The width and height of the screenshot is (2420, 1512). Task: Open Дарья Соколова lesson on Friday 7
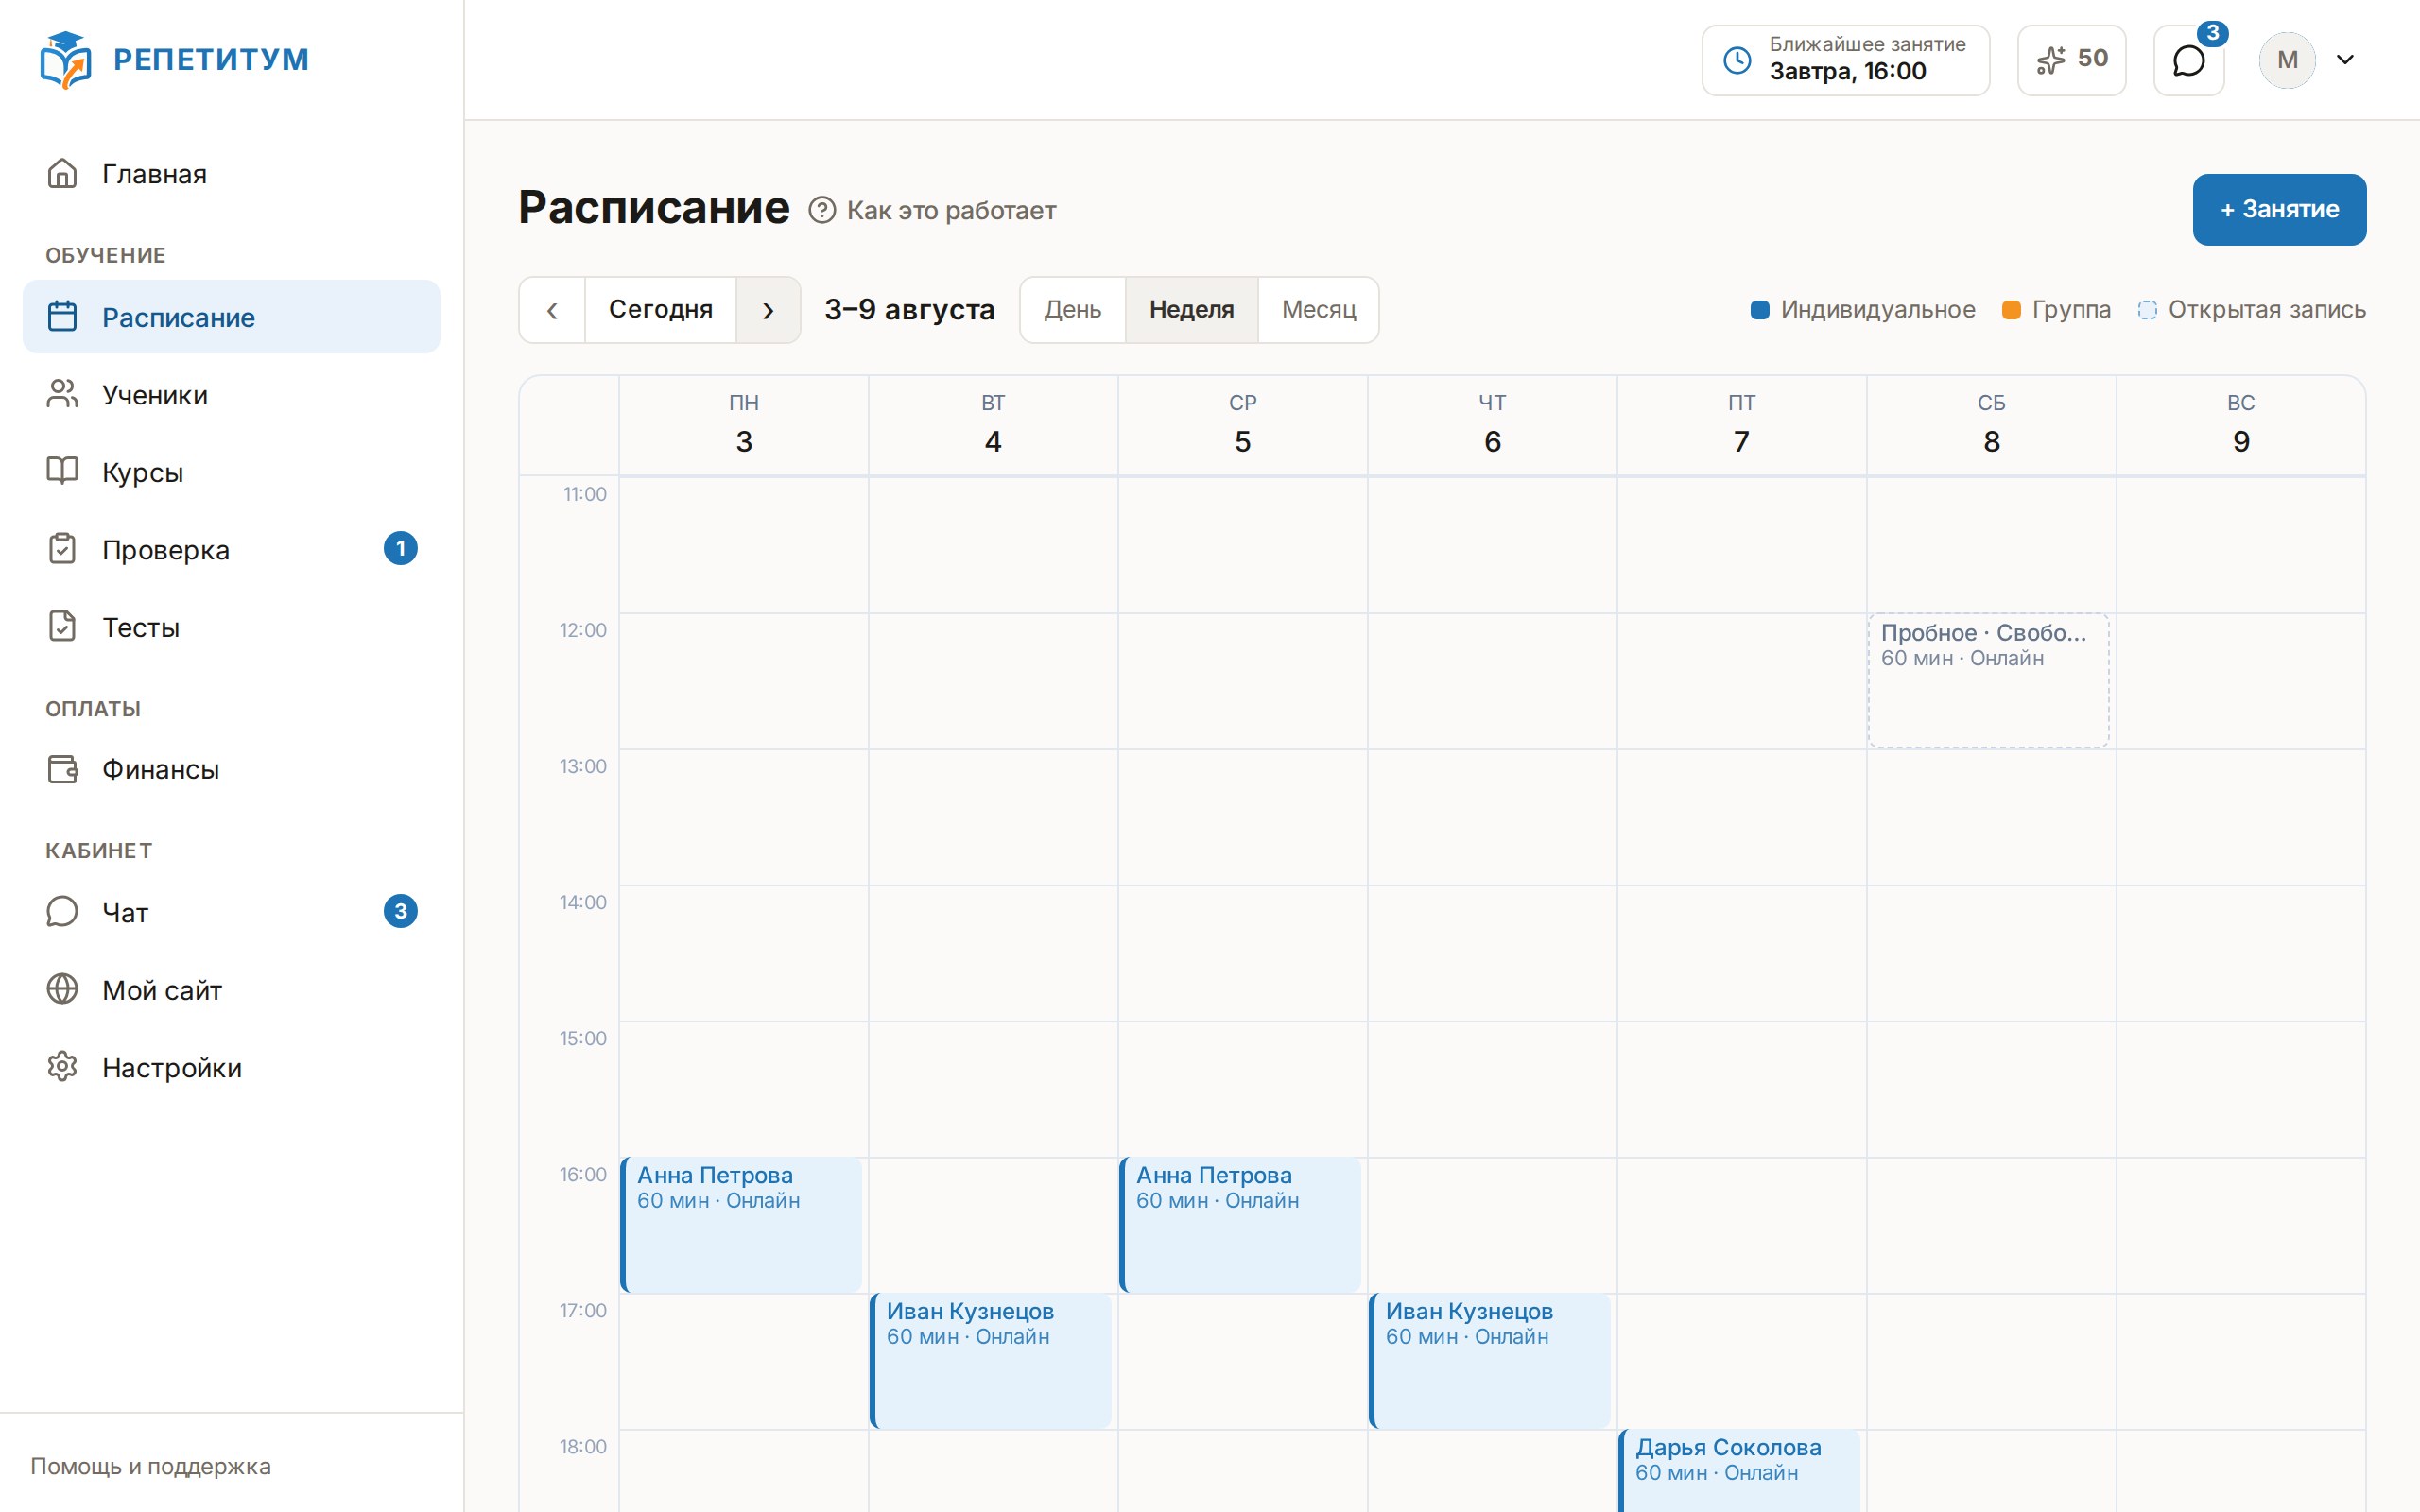coord(1739,1471)
